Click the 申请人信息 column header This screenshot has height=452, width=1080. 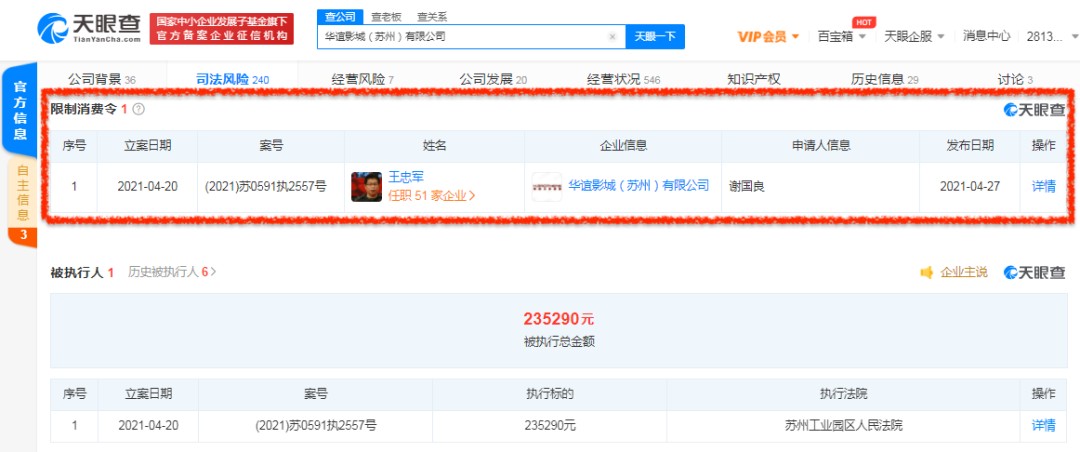[820, 145]
